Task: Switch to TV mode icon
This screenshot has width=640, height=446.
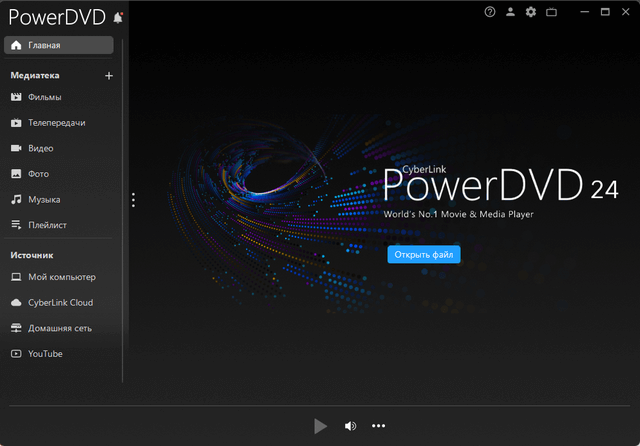Action: [551, 12]
